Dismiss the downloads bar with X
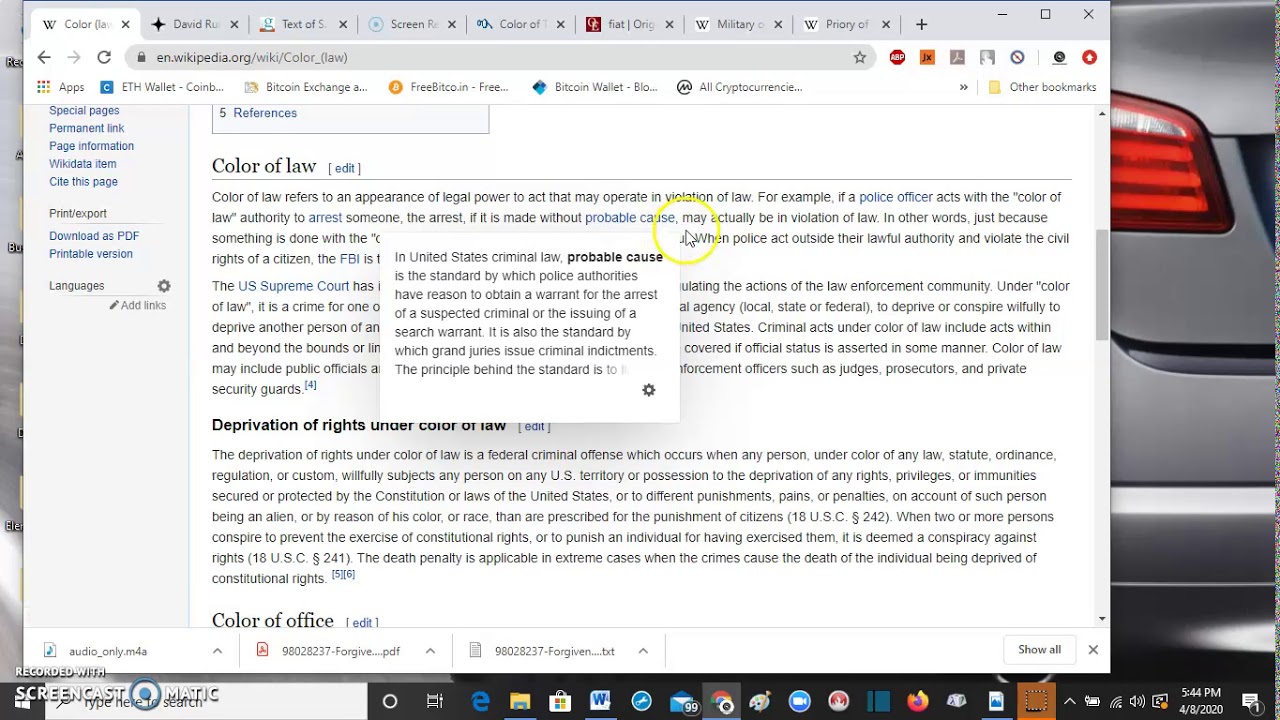 click(1093, 650)
